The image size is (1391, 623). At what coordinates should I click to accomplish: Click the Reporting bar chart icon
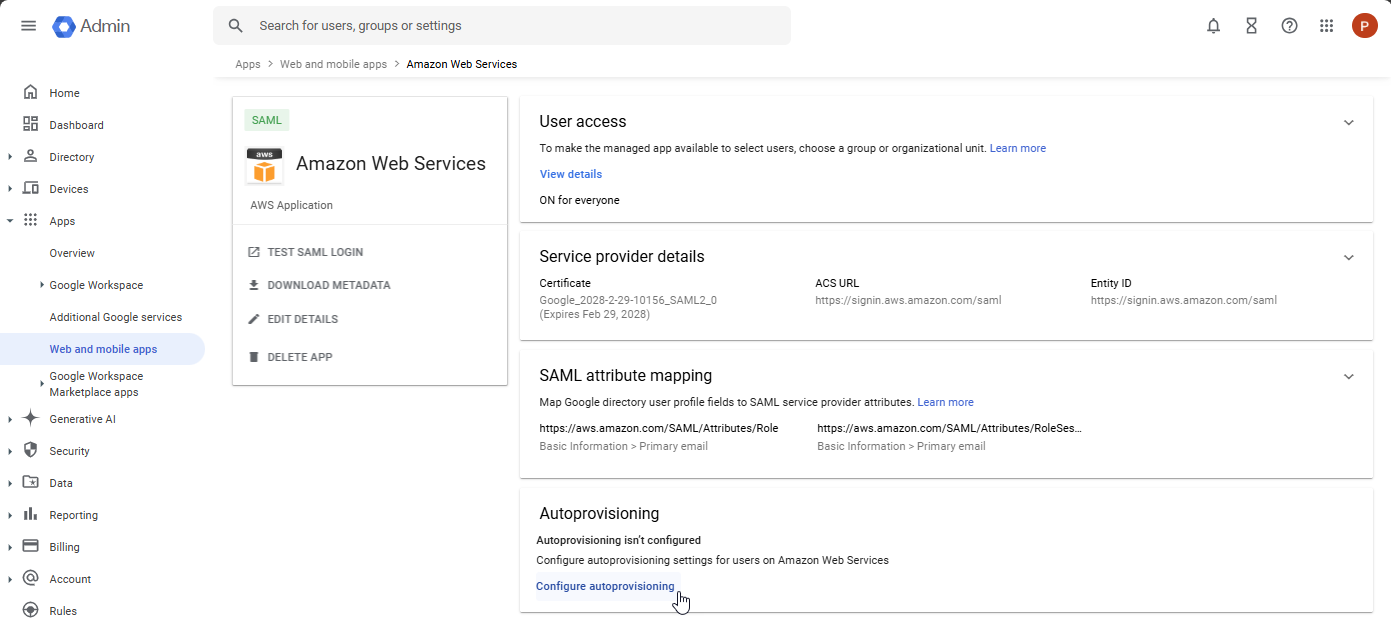(30, 515)
